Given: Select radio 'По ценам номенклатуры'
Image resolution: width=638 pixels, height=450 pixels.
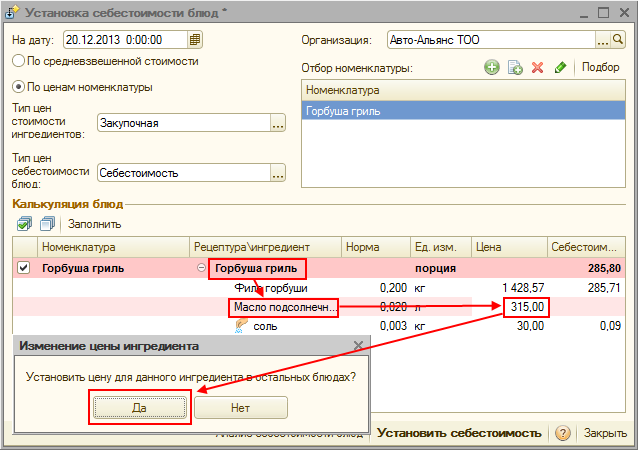Looking at the screenshot, I should point(19,87).
